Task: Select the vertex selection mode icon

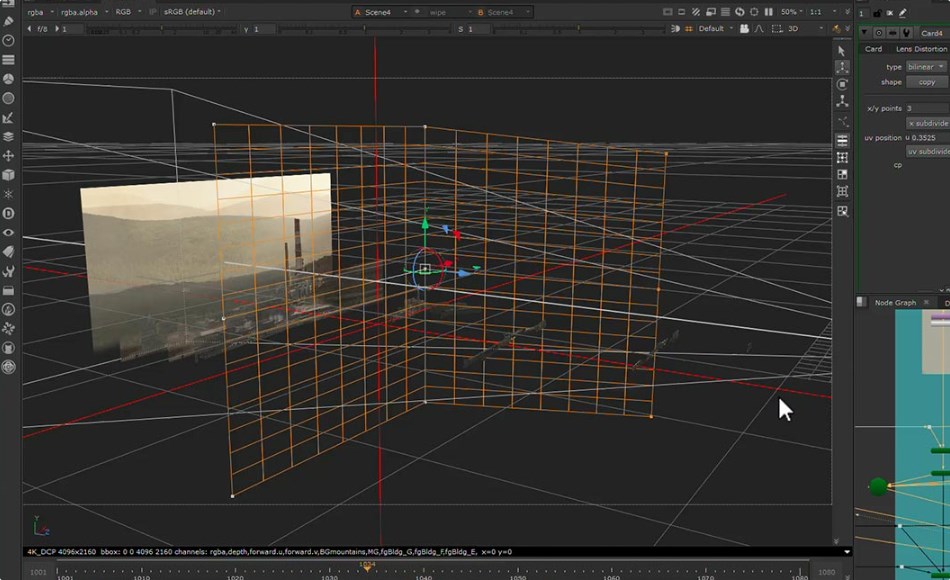Action: click(x=842, y=67)
